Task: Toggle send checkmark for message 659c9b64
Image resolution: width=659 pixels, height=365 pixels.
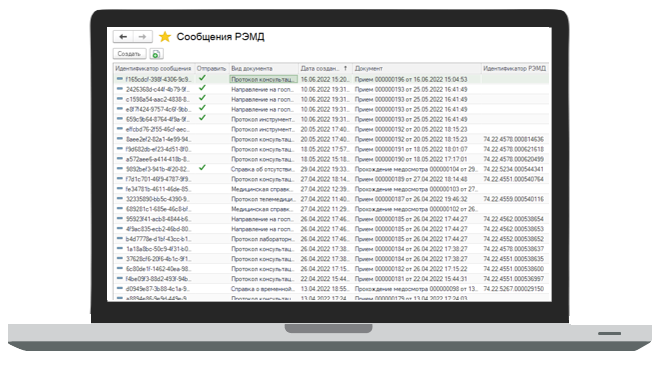Action: point(202,118)
